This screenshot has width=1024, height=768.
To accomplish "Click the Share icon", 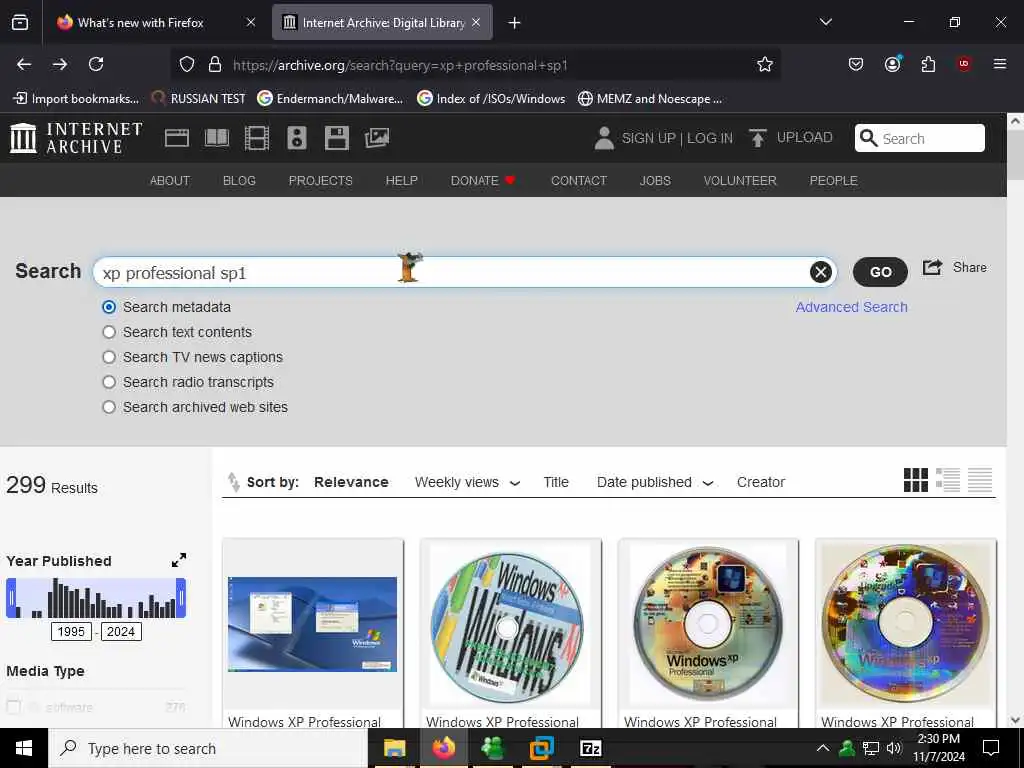I will [x=932, y=267].
